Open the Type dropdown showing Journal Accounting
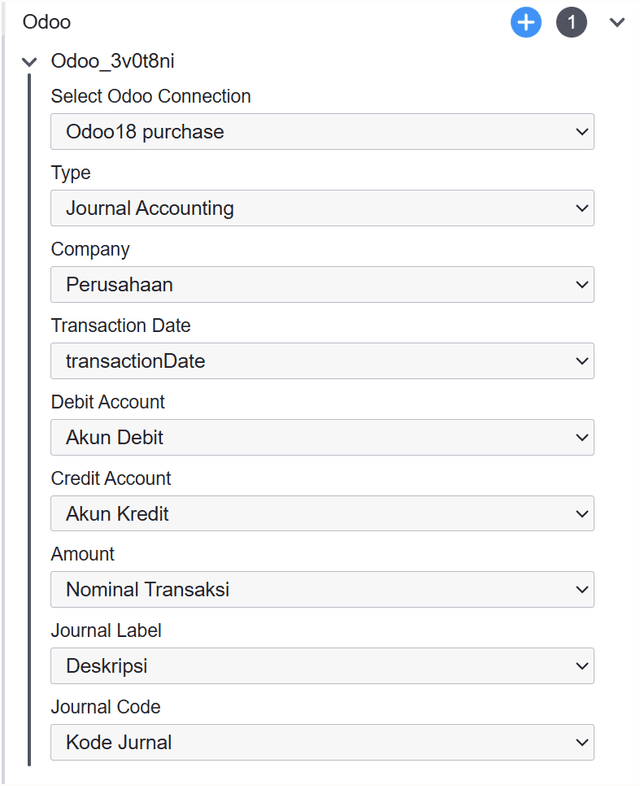 (322, 208)
